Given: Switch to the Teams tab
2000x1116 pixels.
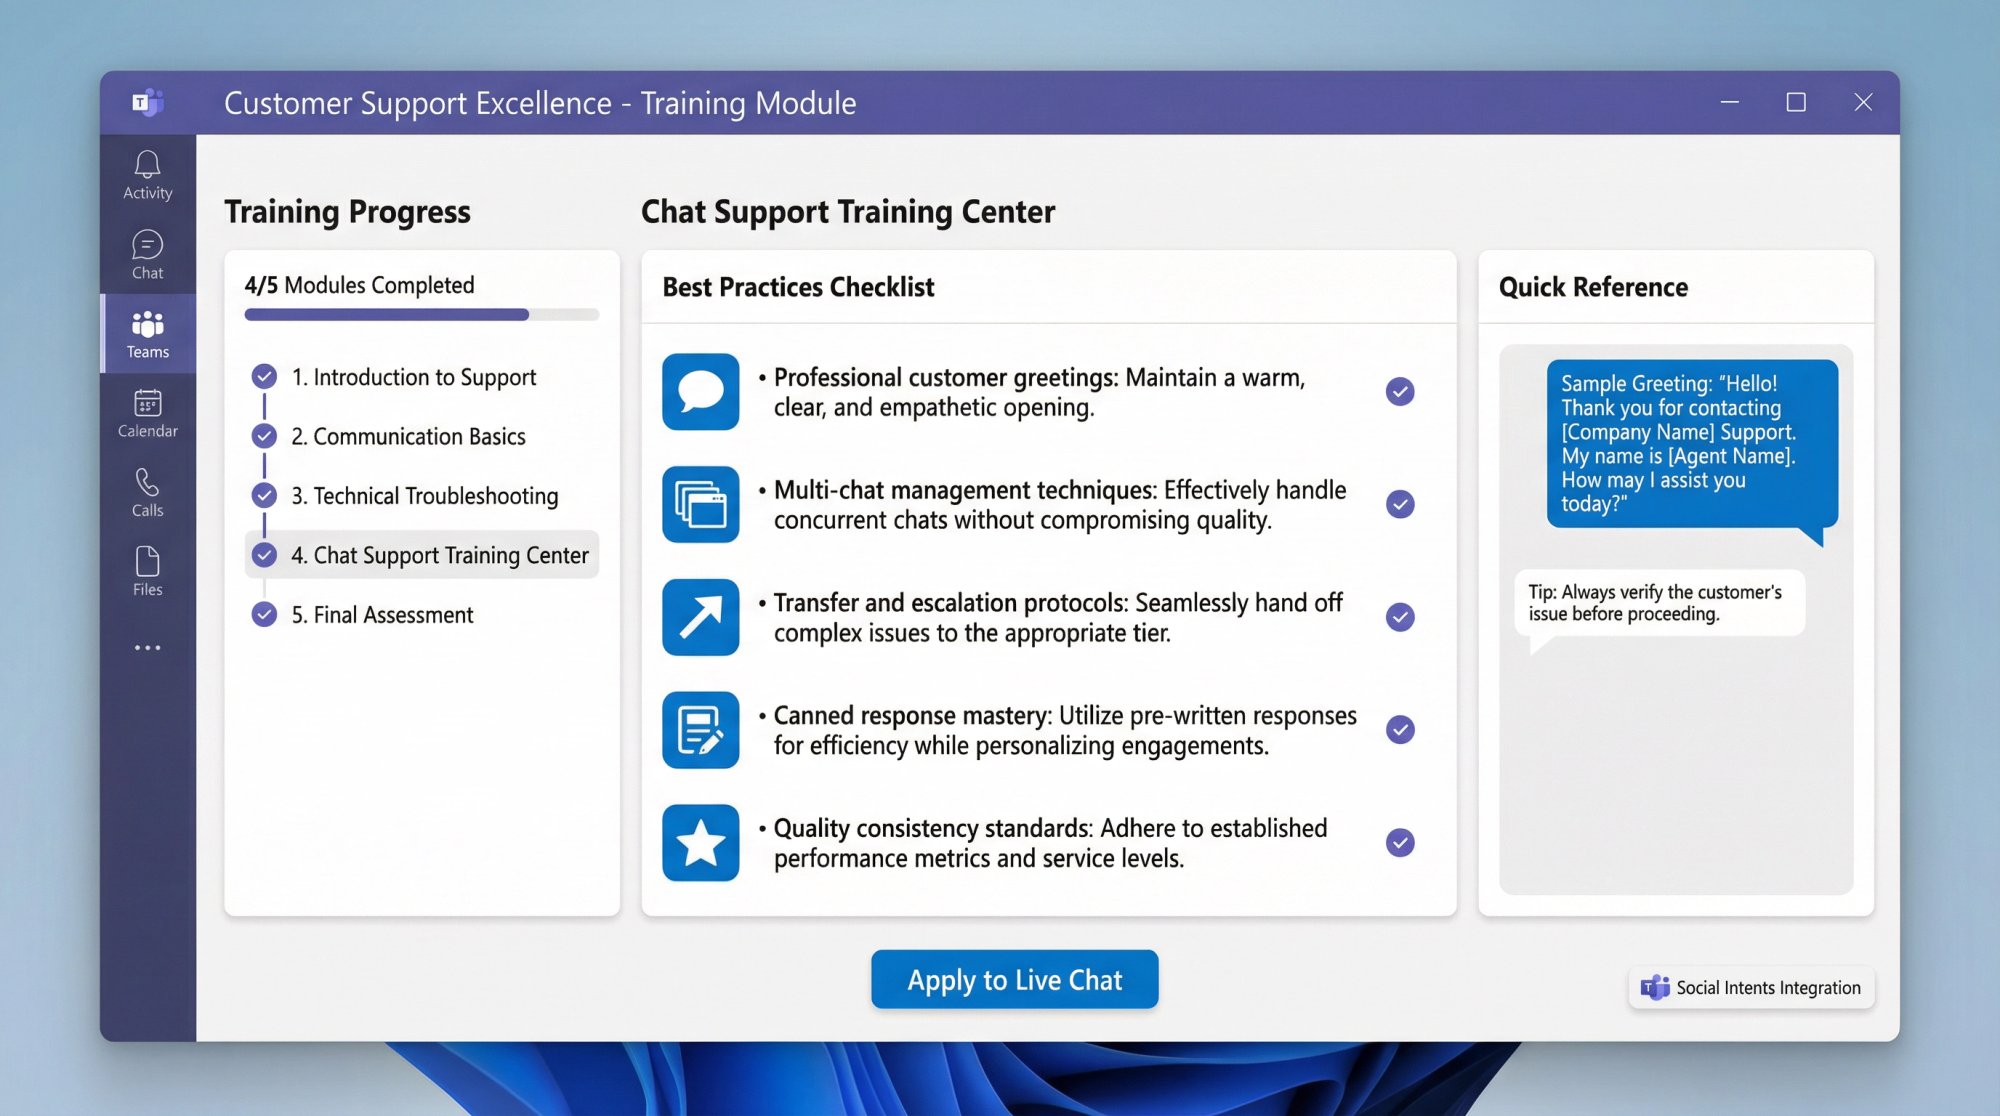Looking at the screenshot, I should [146, 334].
